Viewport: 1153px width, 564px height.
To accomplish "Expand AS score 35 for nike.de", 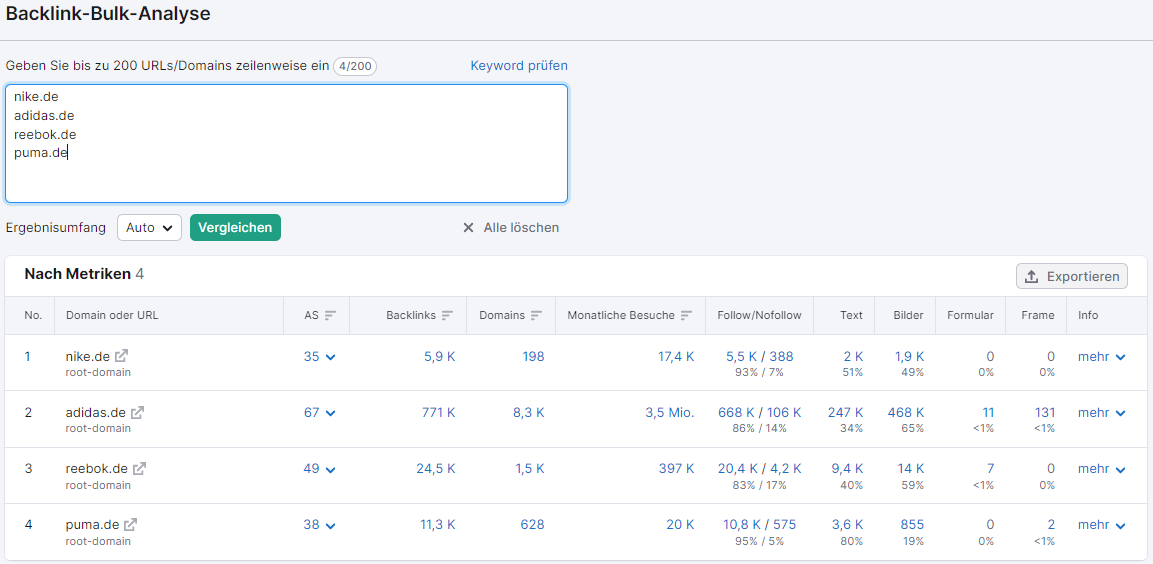I will 320,357.
